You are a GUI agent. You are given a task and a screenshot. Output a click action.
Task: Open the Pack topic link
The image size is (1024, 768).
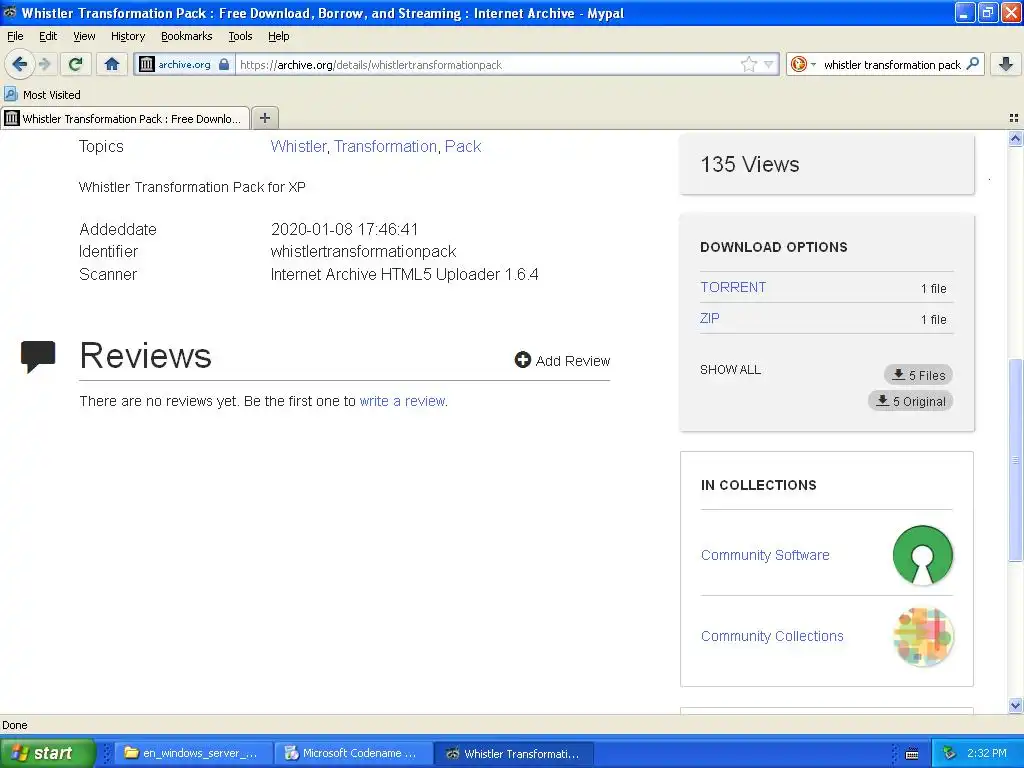coord(463,146)
